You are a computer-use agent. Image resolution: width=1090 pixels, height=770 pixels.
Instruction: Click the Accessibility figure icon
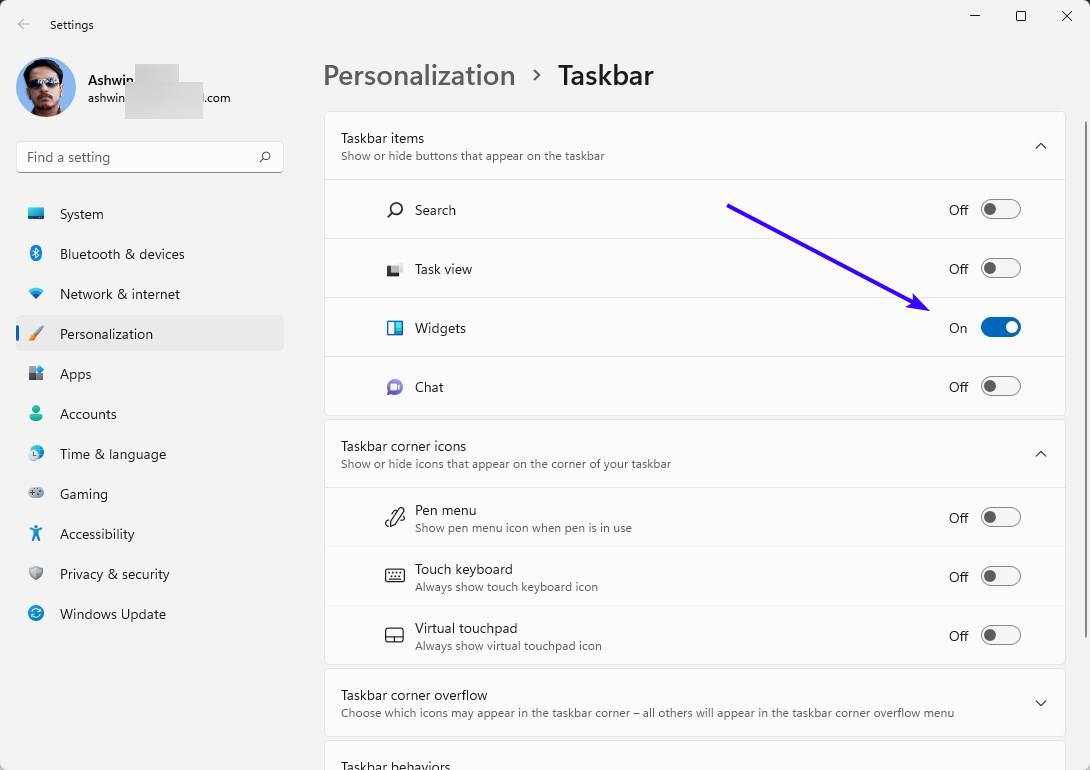(36, 533)
